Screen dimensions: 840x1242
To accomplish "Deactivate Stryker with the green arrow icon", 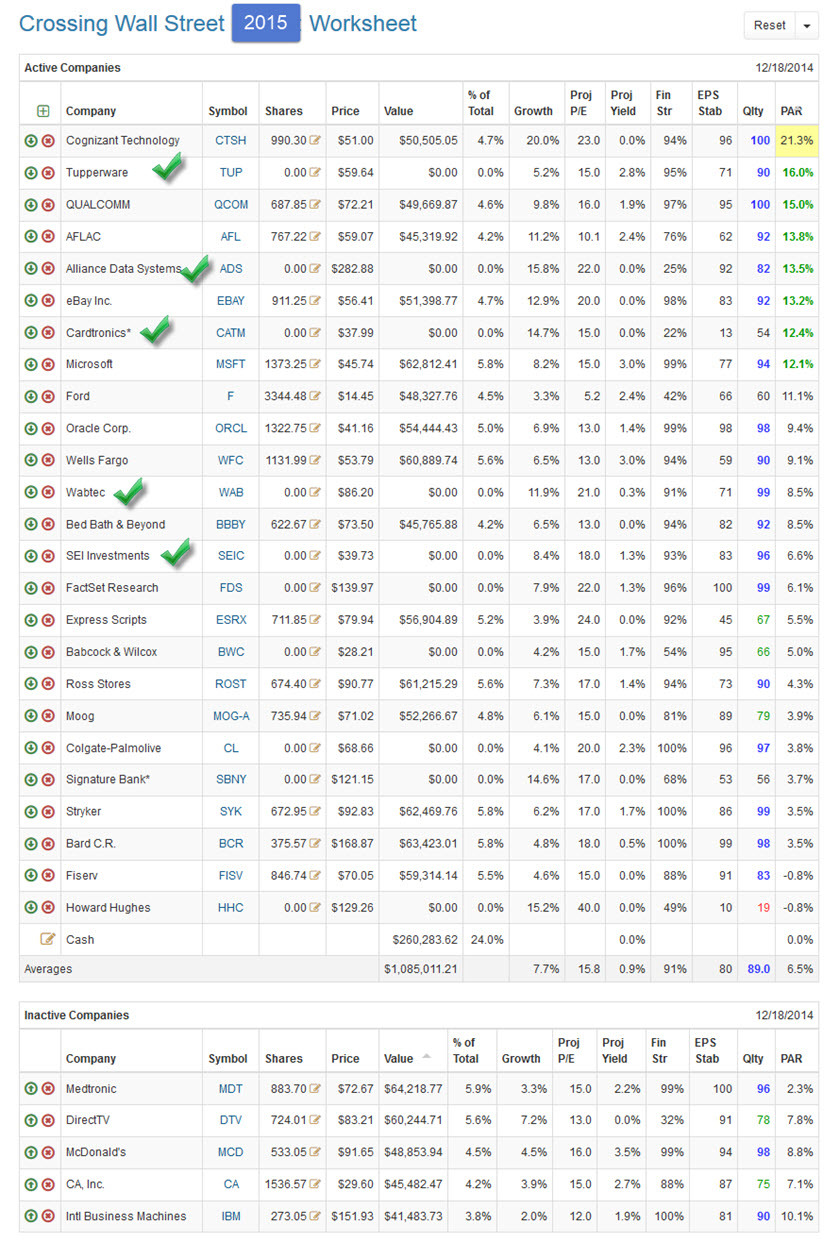I will pos(32,812).
